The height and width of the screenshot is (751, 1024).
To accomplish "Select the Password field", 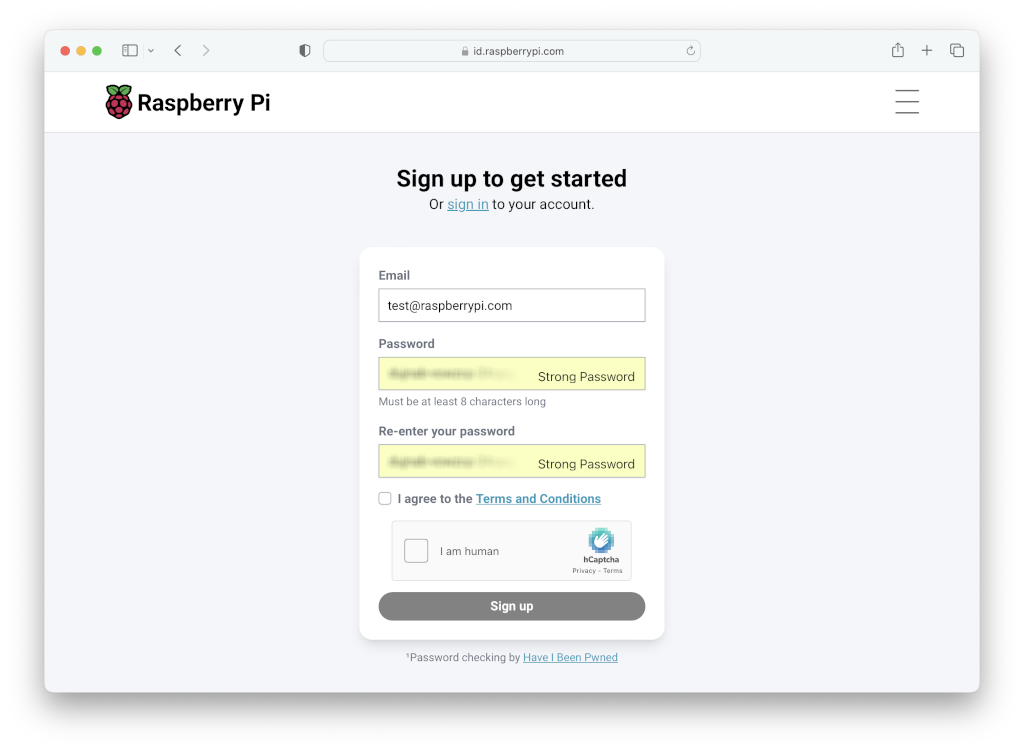I will 512,374.
